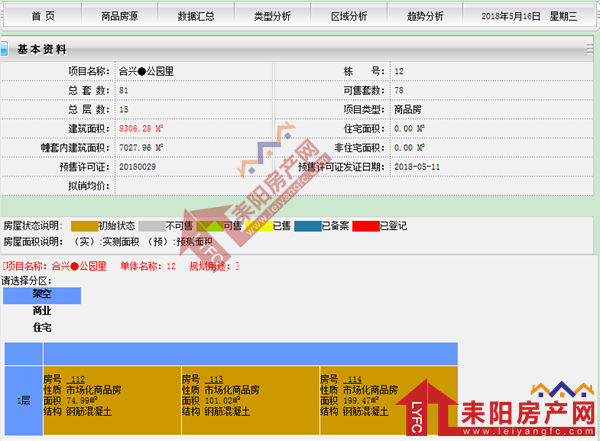Viewport: 600px width, 441px height.
Task: Click the 面积 101.02㎡ text of room 113
Action: [211, 401]
